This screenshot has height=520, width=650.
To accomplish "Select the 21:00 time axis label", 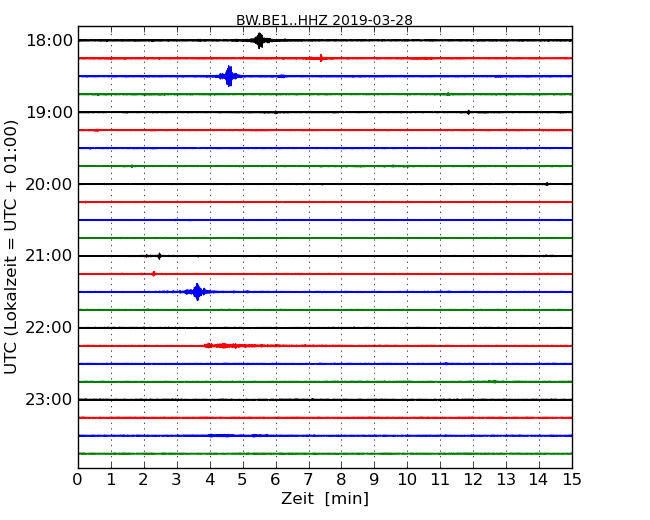I will pyautogui.click(x=49, y=256).
